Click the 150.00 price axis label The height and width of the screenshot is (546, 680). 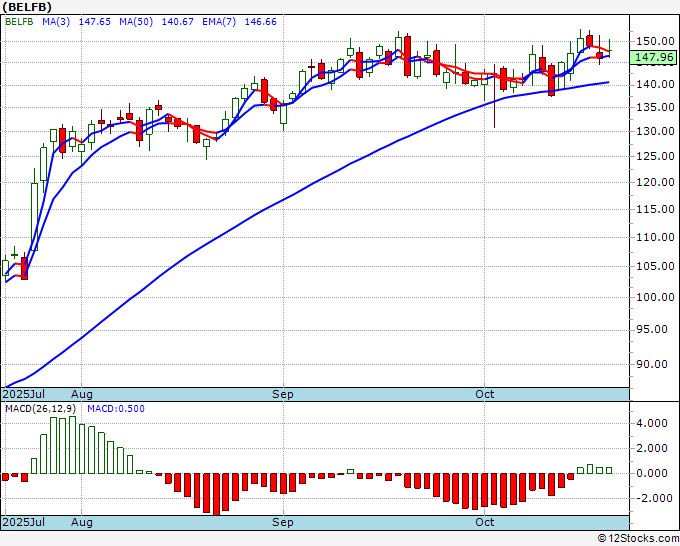point(655,42)
